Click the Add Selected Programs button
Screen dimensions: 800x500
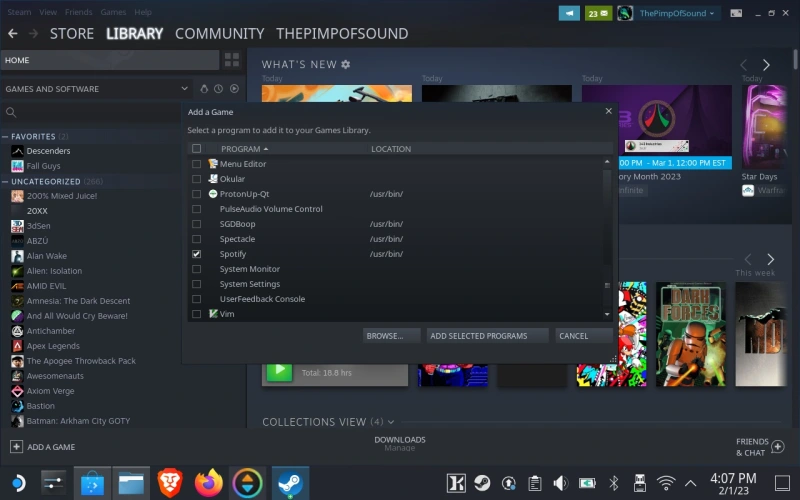point(486,336)
